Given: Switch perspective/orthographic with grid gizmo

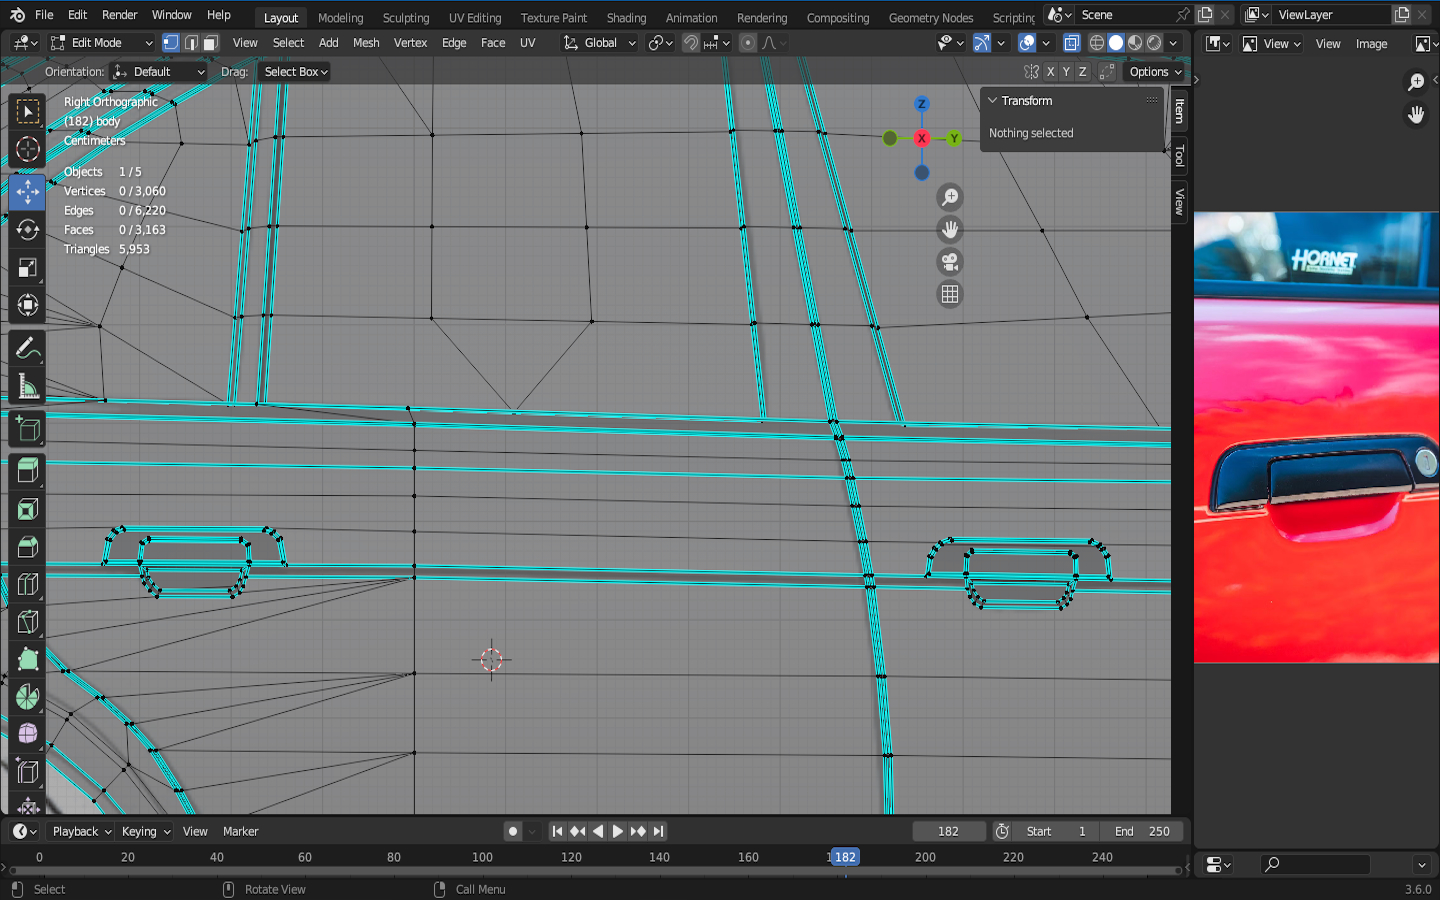Looking at the screenshot, I should pos(950,294).
